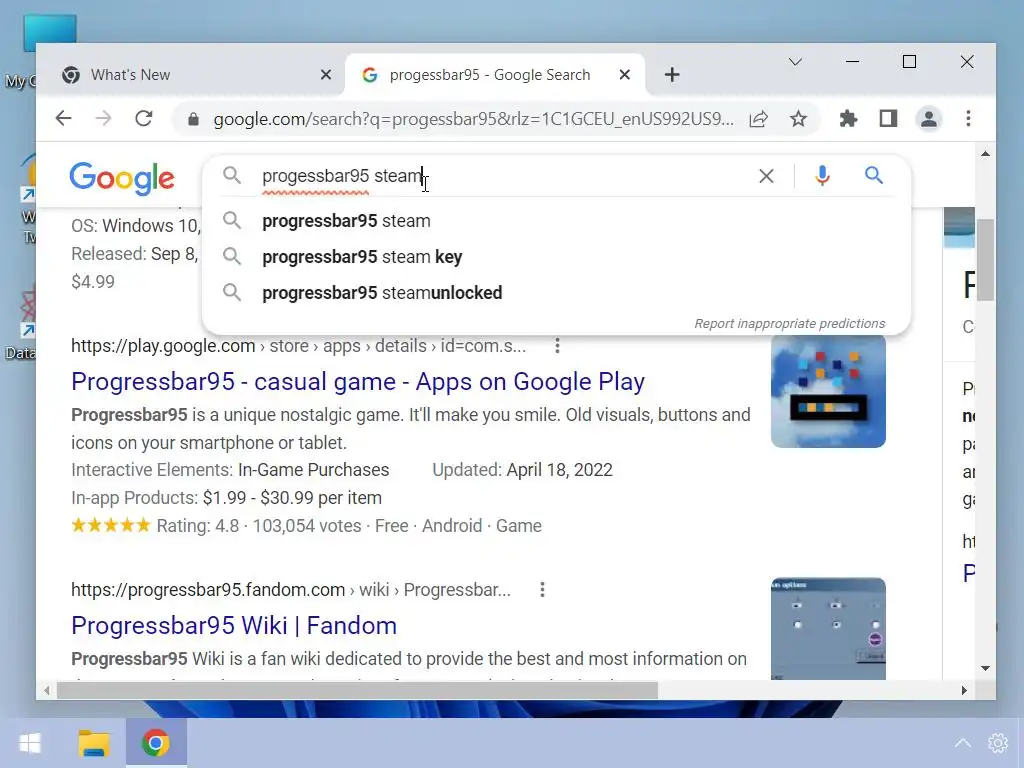Click the vertical scrollbar thumb

coord(985,260)
